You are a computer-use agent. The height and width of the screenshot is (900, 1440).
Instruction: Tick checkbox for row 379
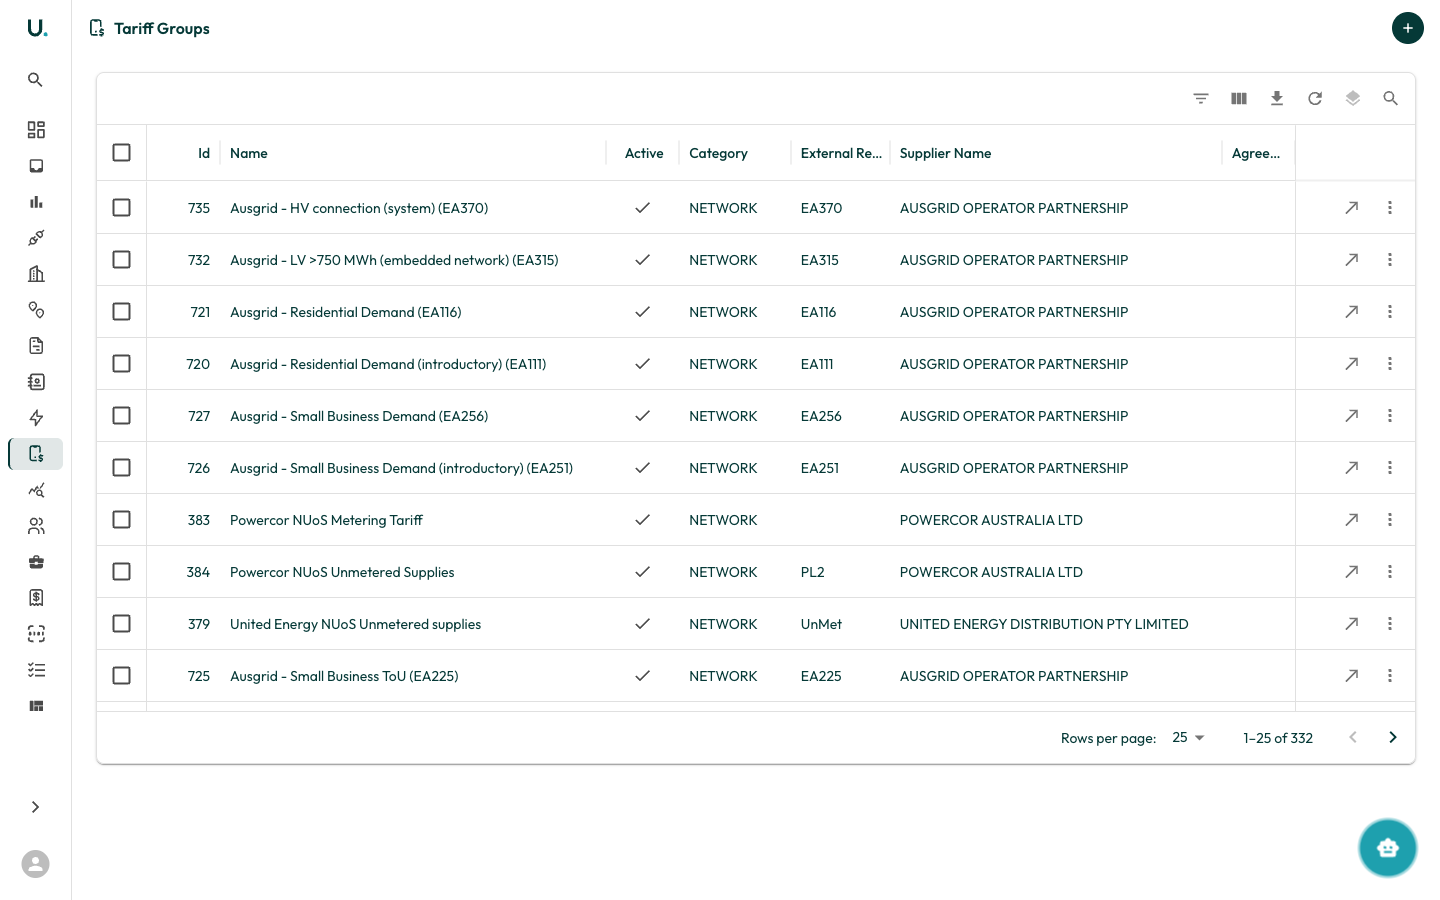click(122, 624)
